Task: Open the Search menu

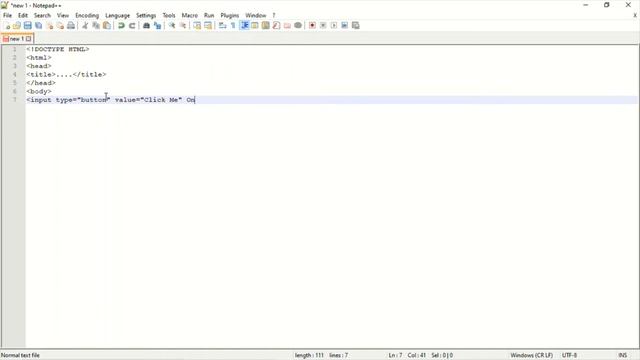Action: [42, 16]
